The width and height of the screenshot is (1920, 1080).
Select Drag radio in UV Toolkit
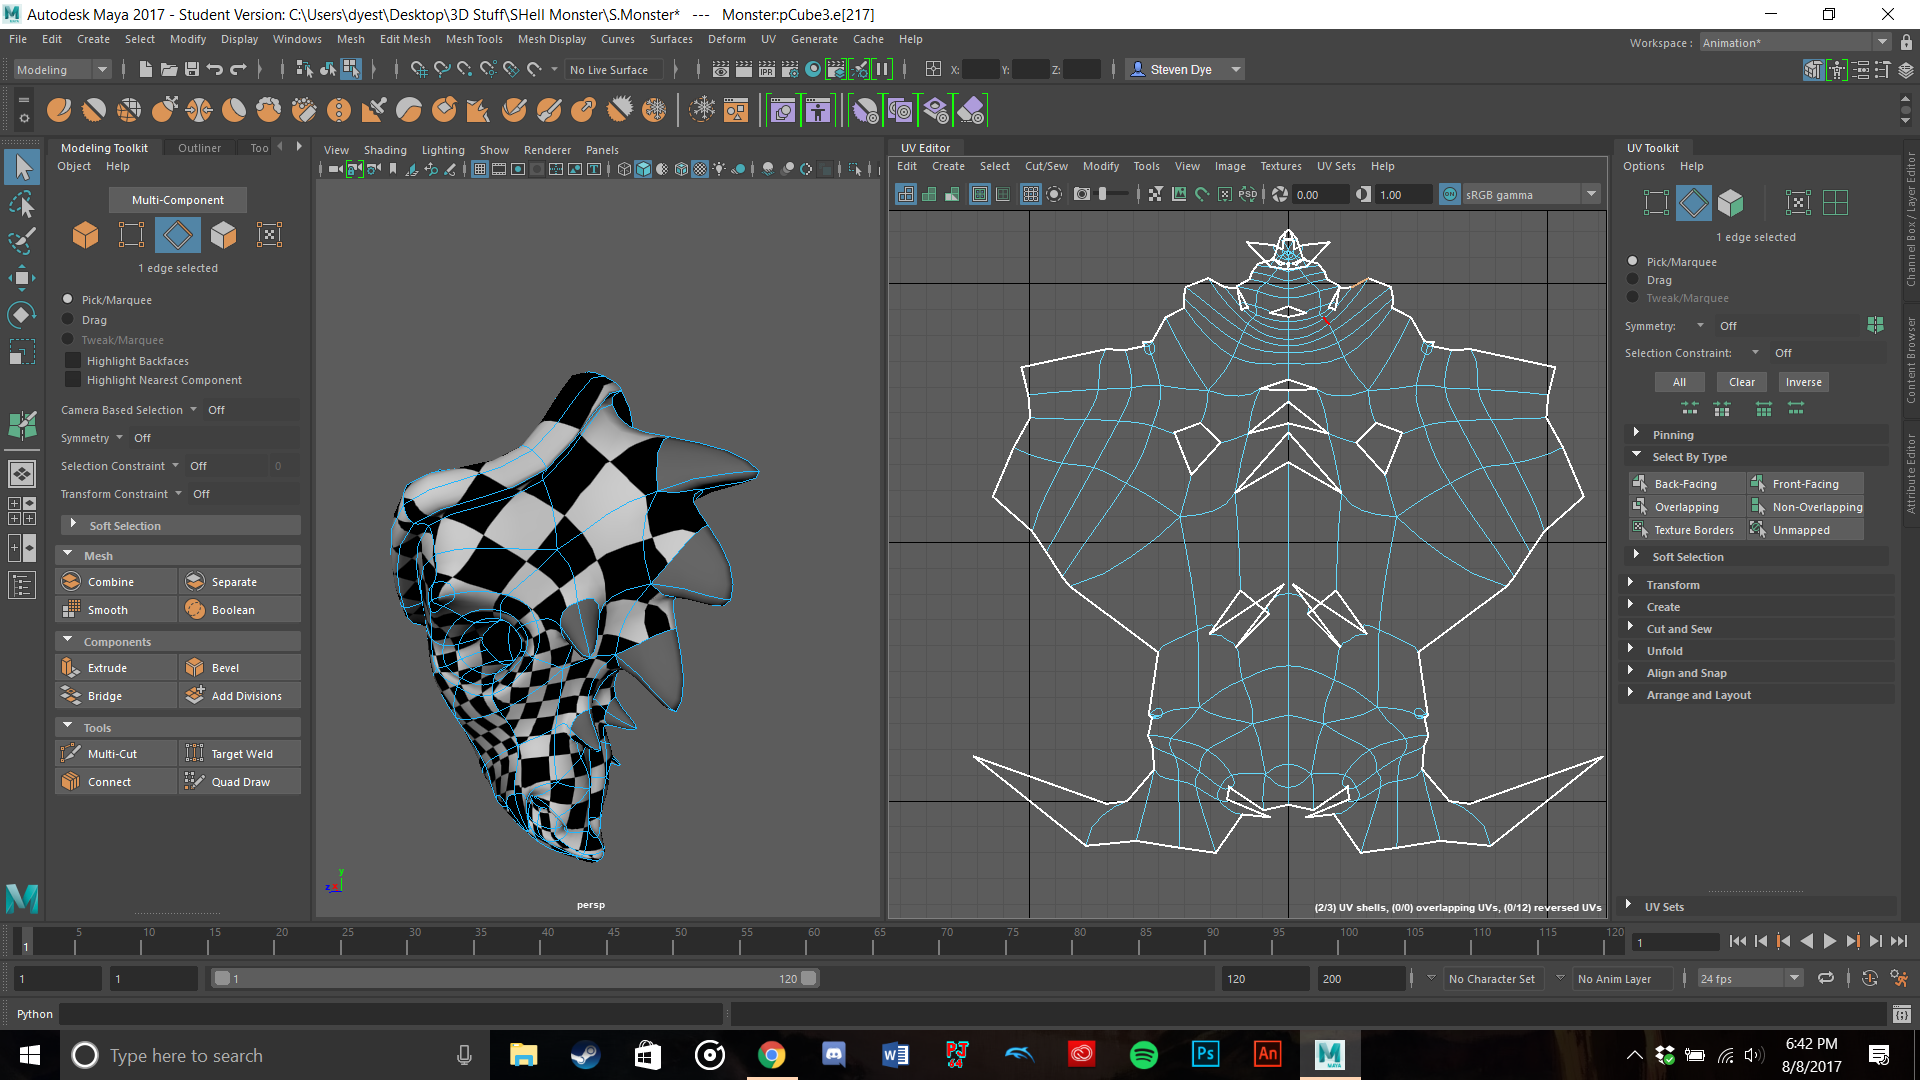[1633, 280]
